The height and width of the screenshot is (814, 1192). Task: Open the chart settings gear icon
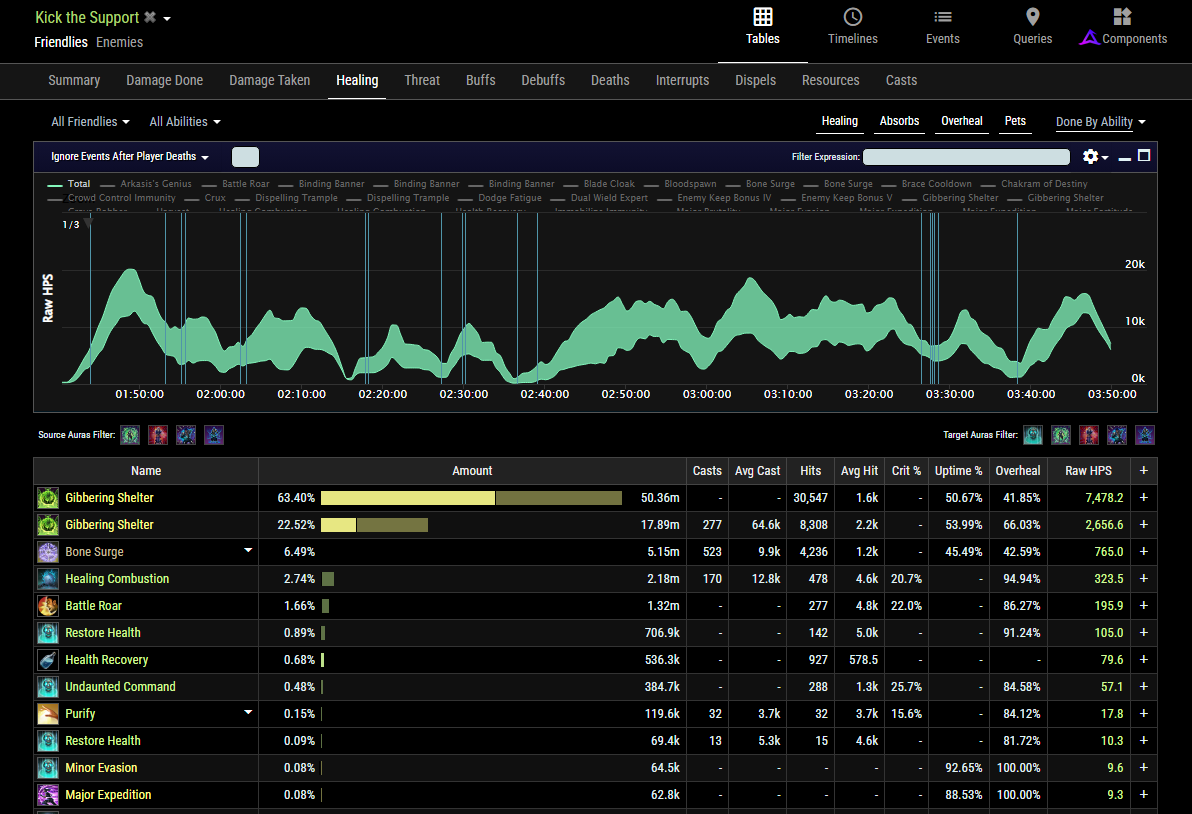click(x=1090, y=156)
